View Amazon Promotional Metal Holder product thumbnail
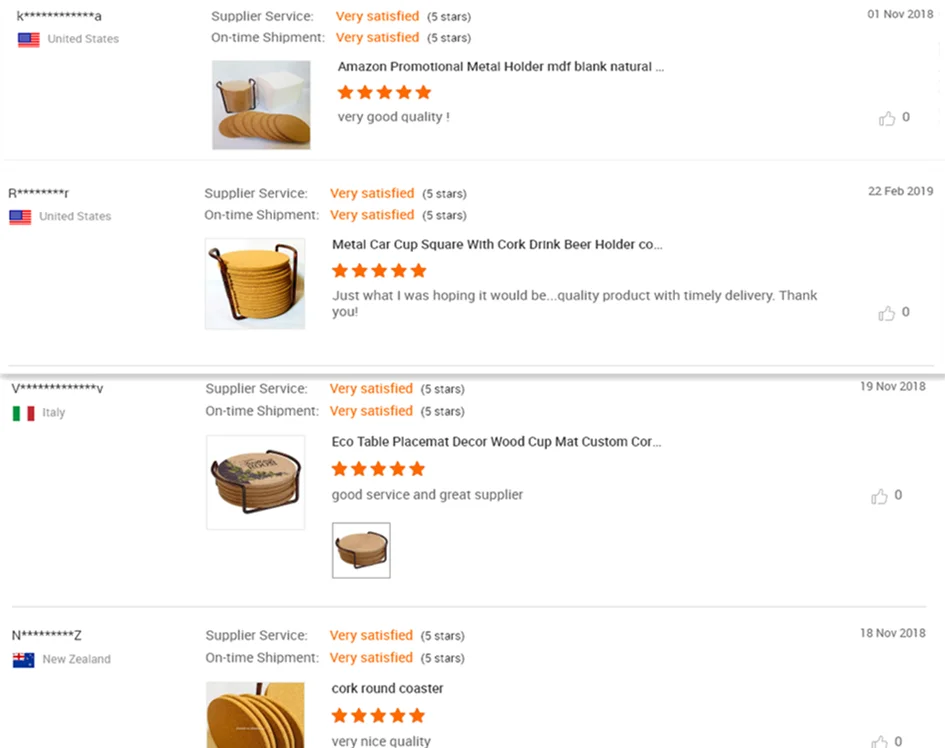Viewport: 945px width, 748px height. [261, 105]
